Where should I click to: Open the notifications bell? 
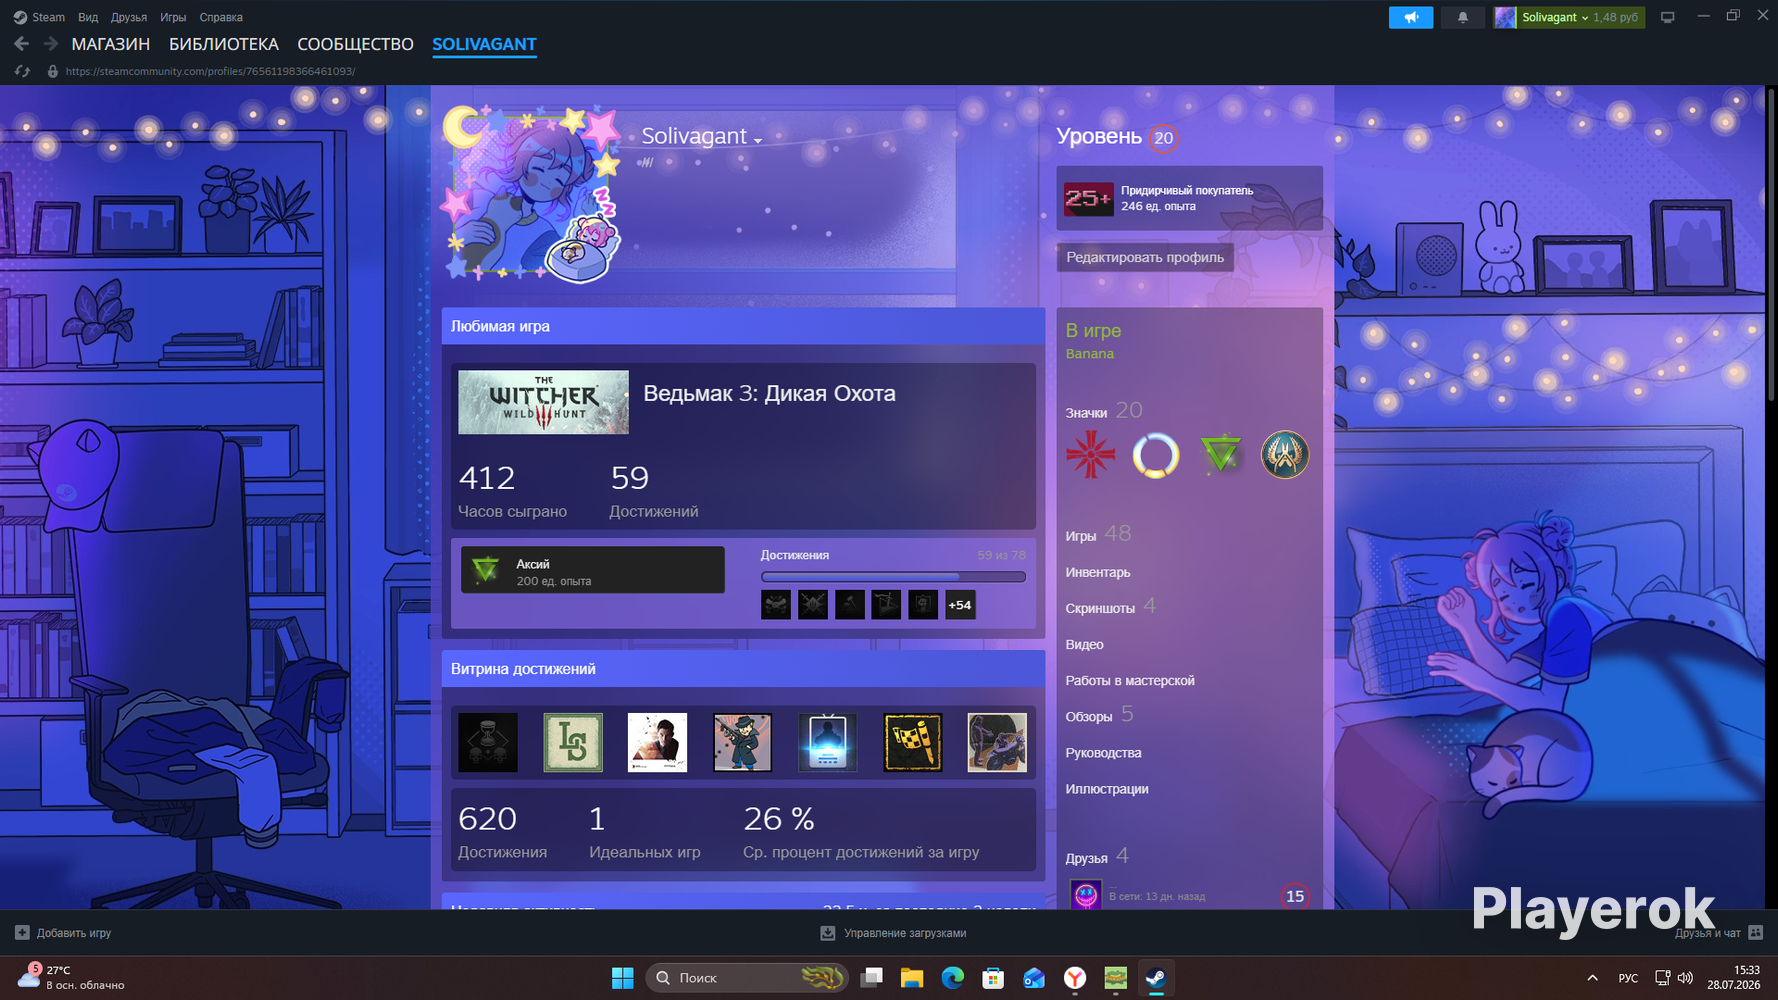(x=1463, y=17)
